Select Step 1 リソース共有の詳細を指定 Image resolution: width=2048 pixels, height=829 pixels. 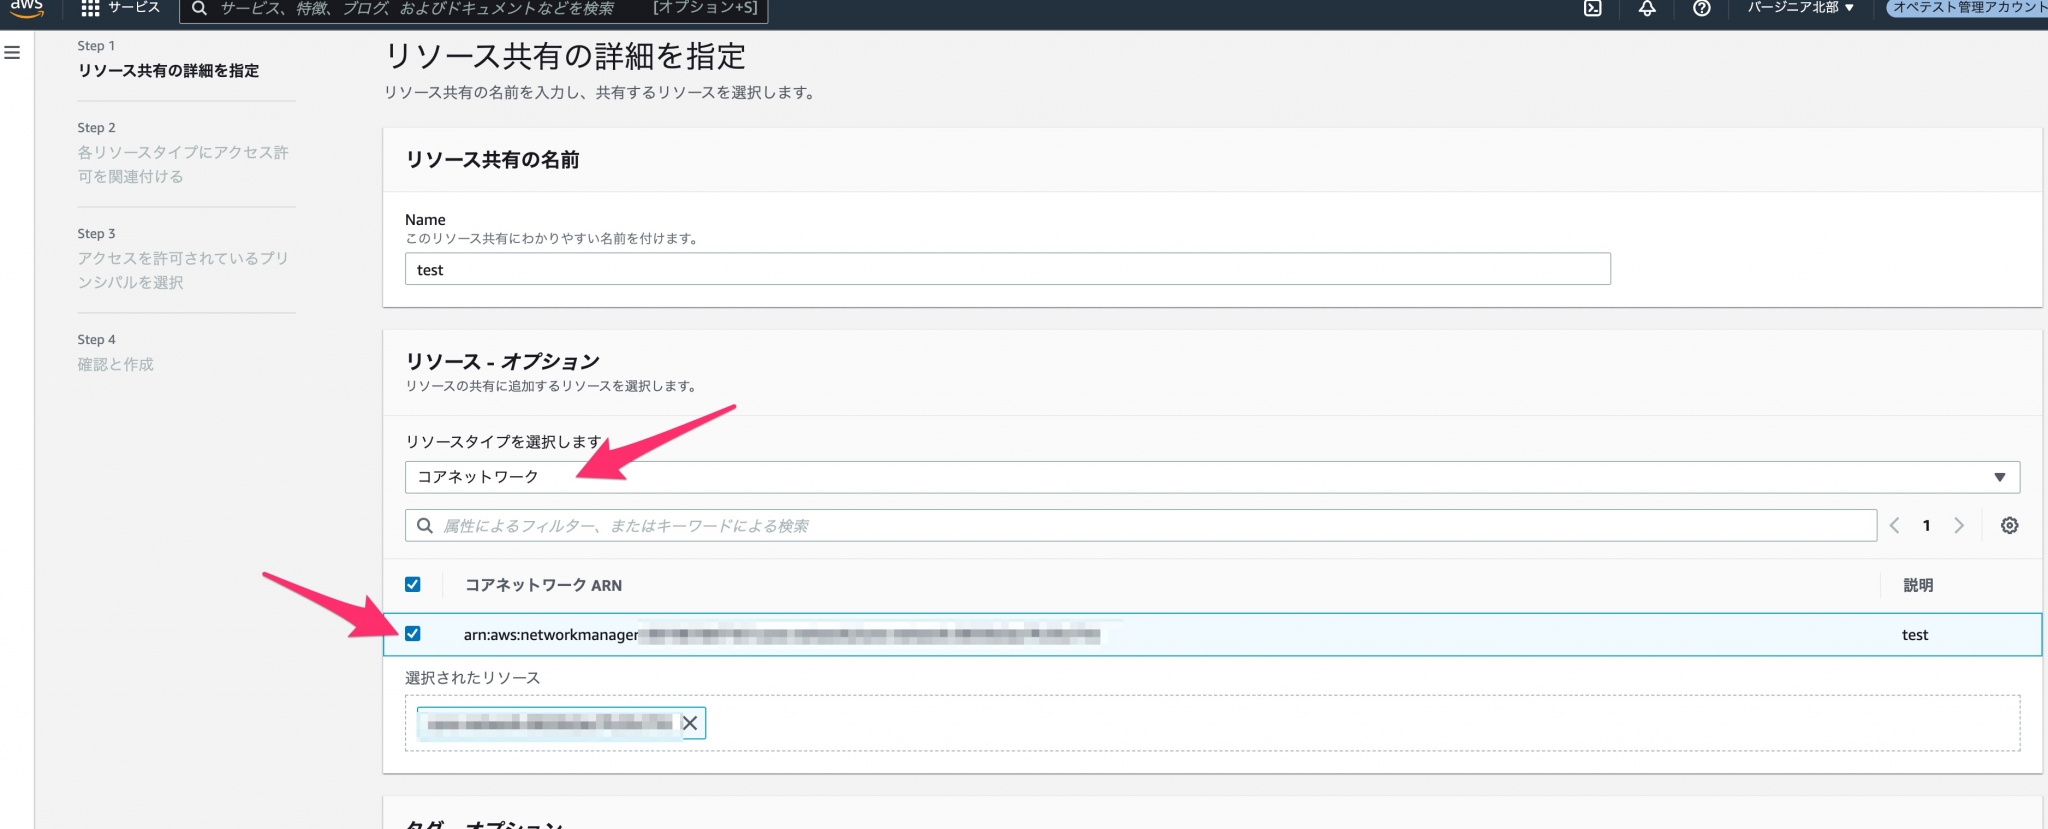click(168, 71)
